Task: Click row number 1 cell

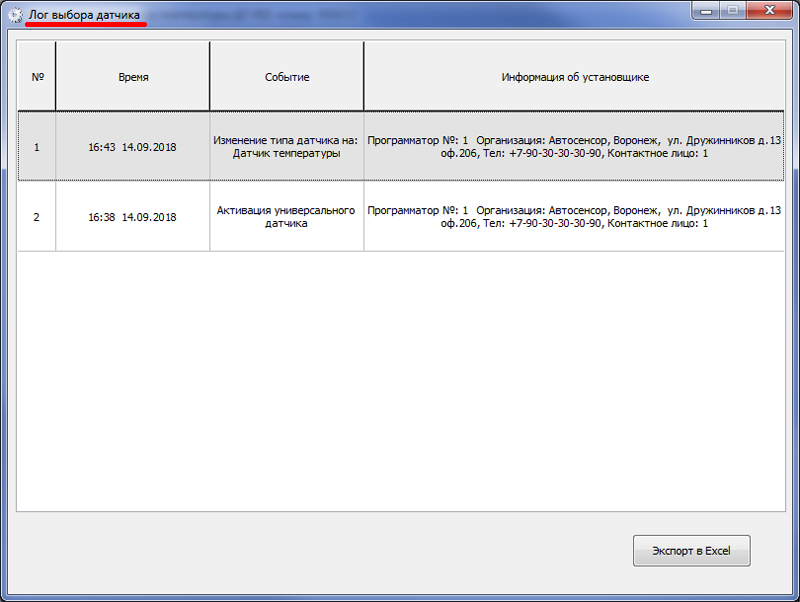Action: tap(37, 147)
